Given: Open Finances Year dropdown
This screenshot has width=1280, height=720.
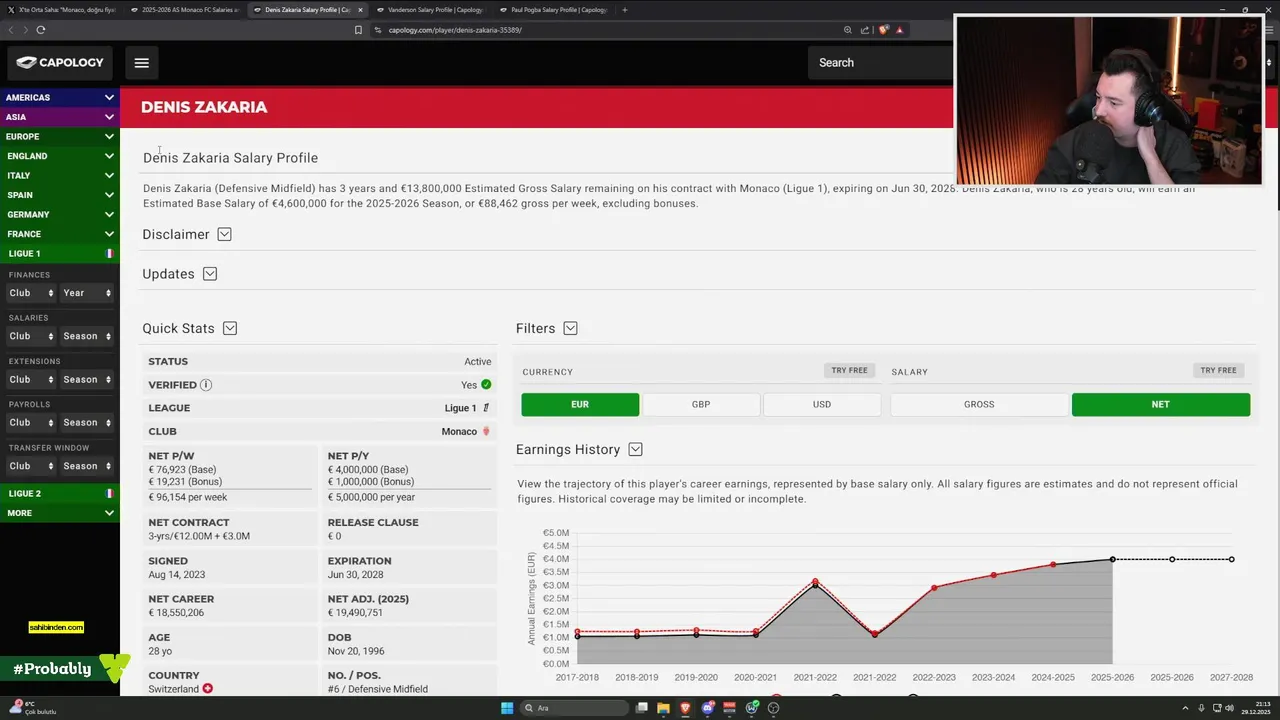Looking at the screenshot, I should tap(87, 293).
